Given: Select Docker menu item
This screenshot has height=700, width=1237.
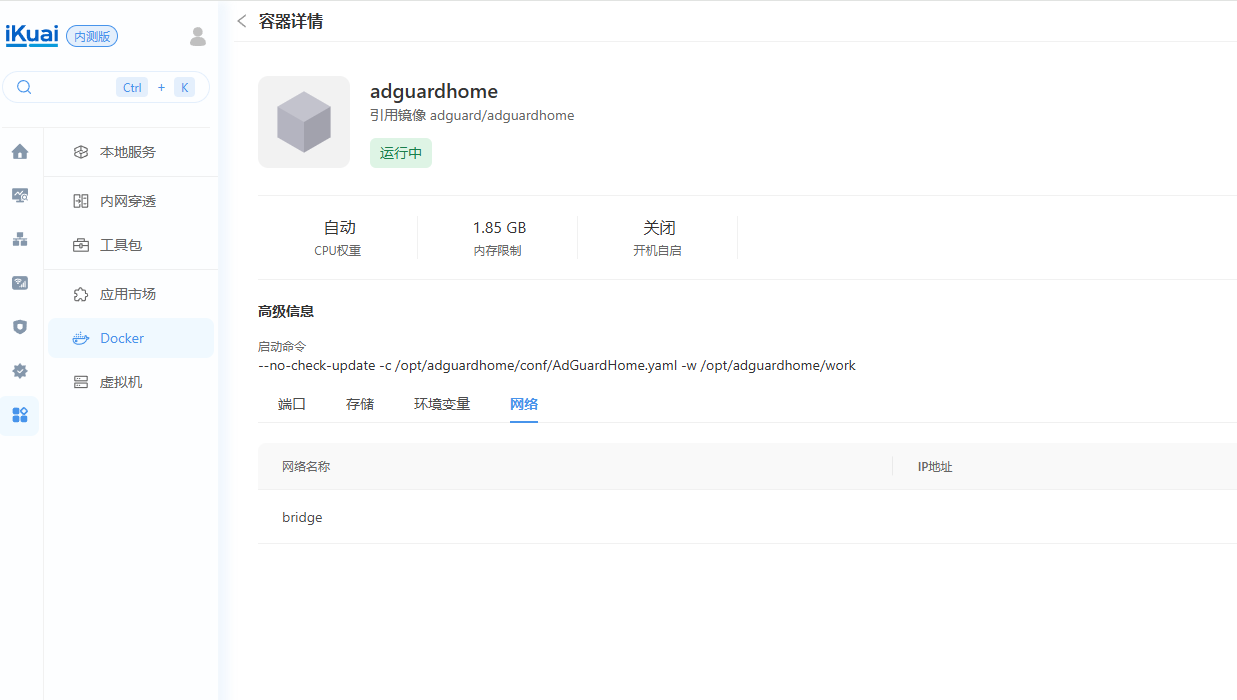Looking at the screenshot, I should pos(131,338).
